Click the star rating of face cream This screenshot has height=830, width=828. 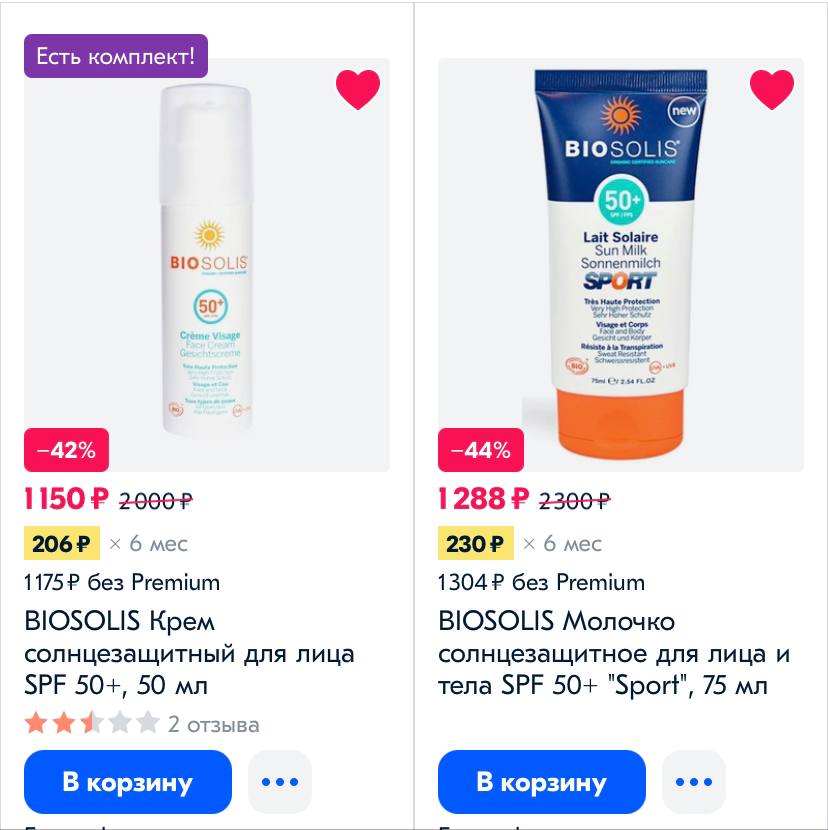(92, 723)
